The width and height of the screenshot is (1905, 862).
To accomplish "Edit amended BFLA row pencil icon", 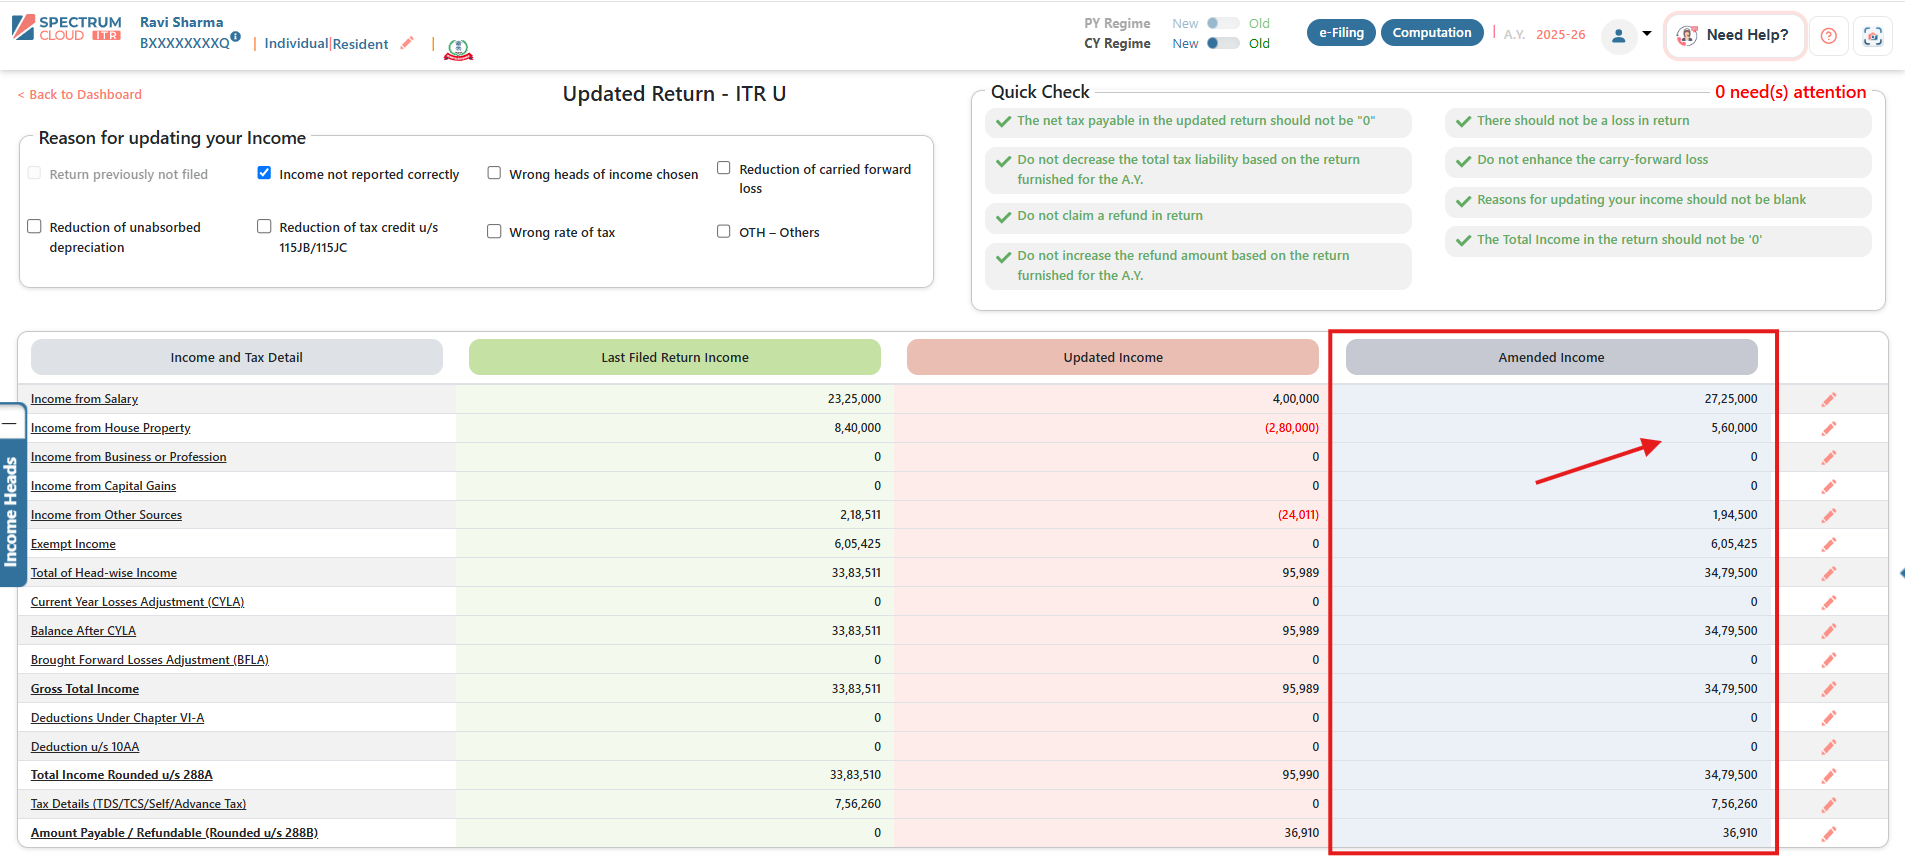I will coord(1829,660).
